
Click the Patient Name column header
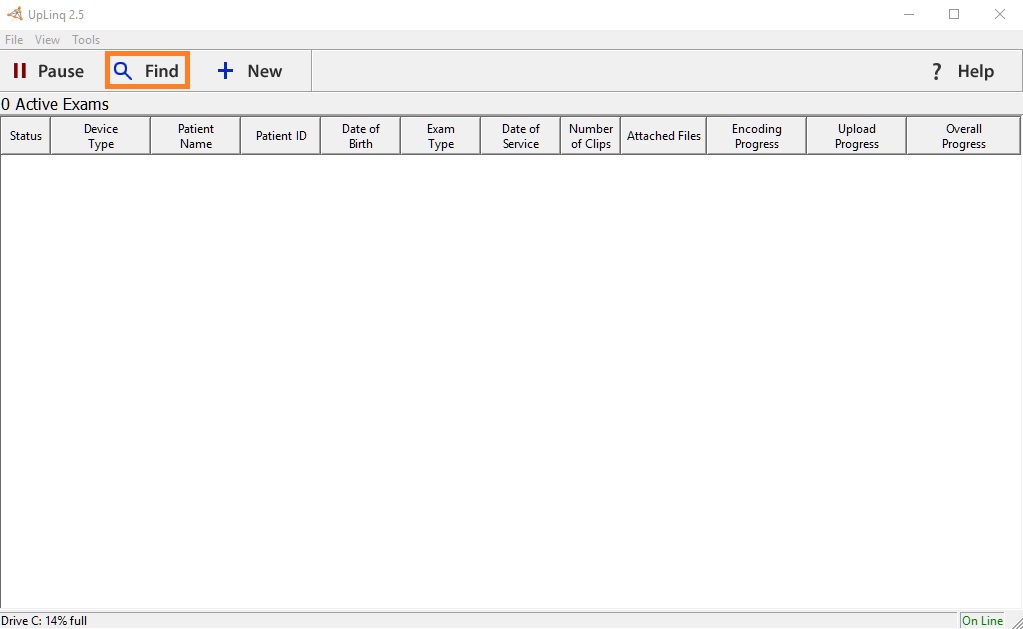tap(196, 136)
